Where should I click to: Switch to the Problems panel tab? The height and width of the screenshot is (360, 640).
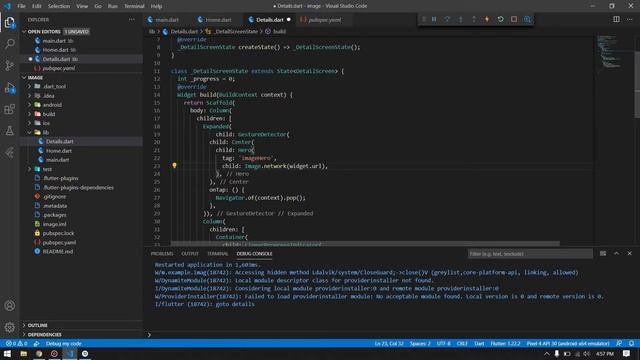pos(162,253)
